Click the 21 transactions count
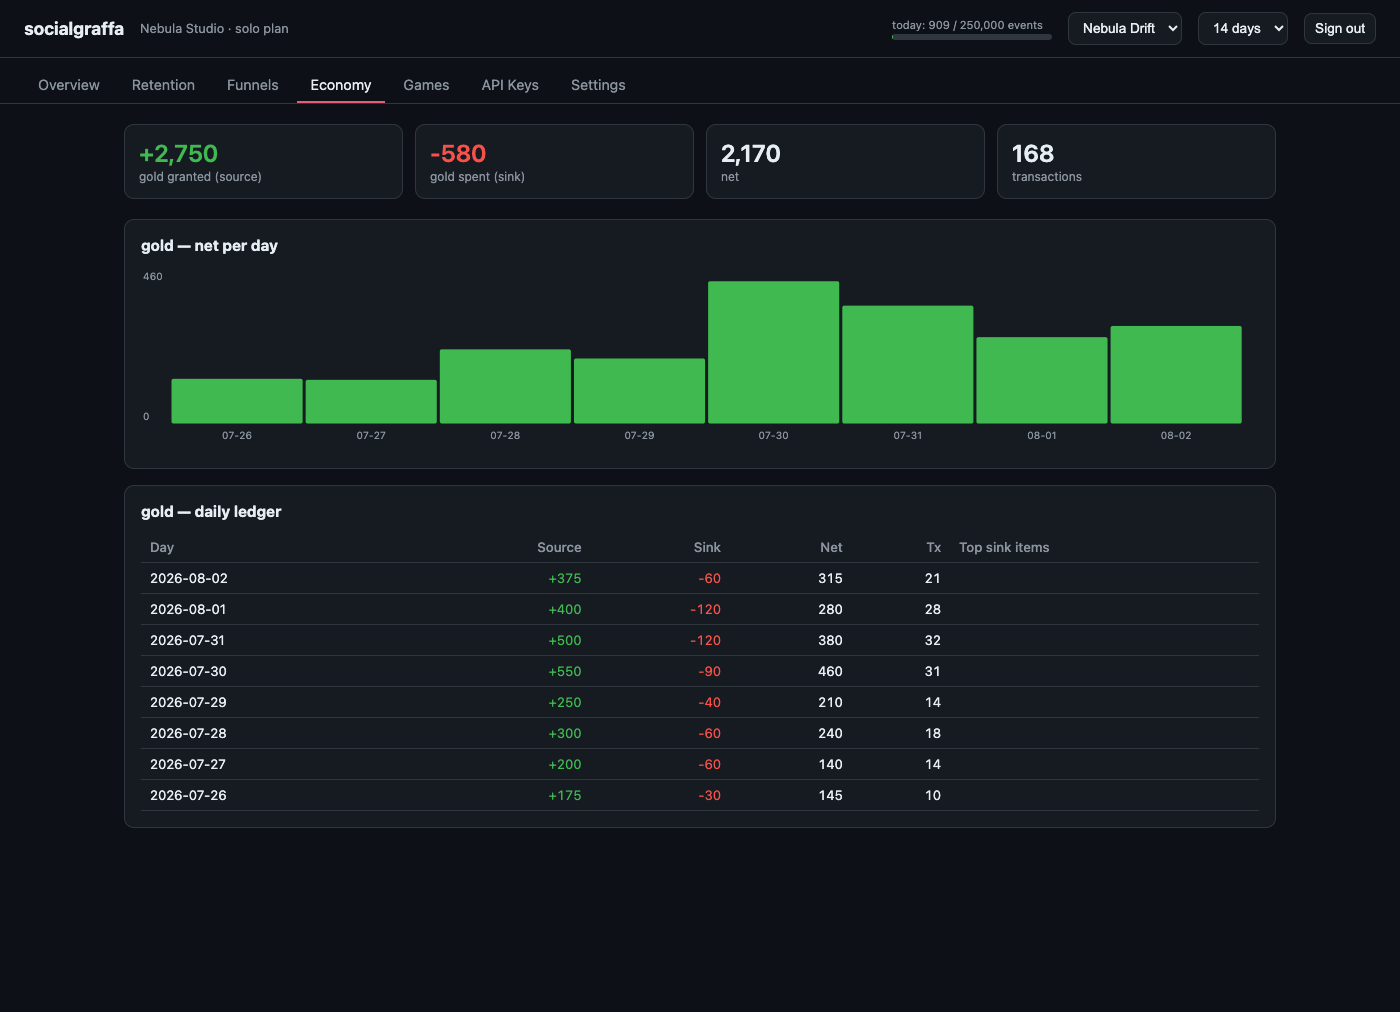Screen dimensions: 1400x1012 pyautogui.click(x=933, y=578)
